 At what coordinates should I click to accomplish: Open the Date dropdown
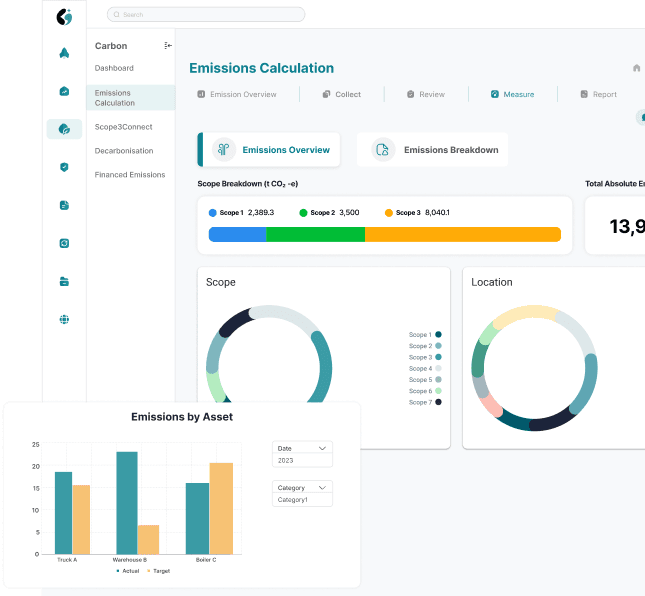coord(302,449)
